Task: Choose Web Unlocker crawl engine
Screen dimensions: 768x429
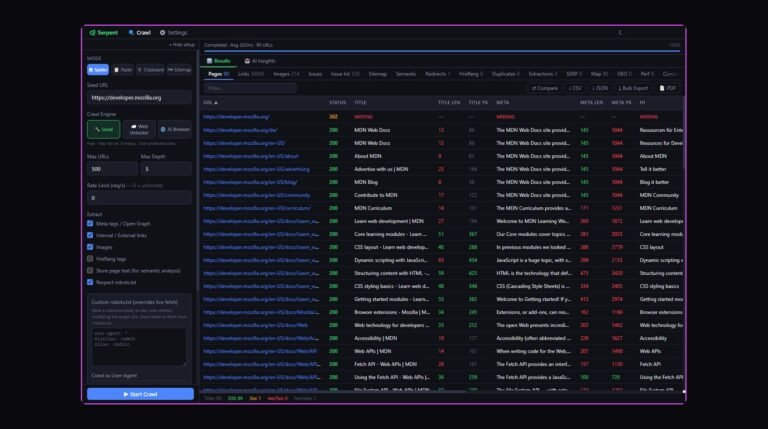Action: point(139,129)
